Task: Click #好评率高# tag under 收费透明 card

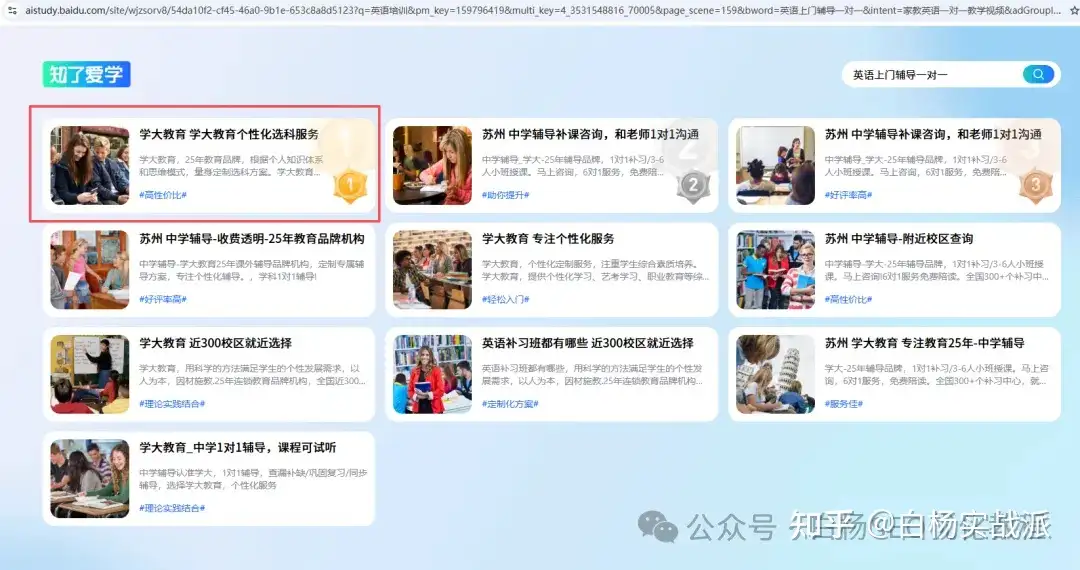Action: 163,299
